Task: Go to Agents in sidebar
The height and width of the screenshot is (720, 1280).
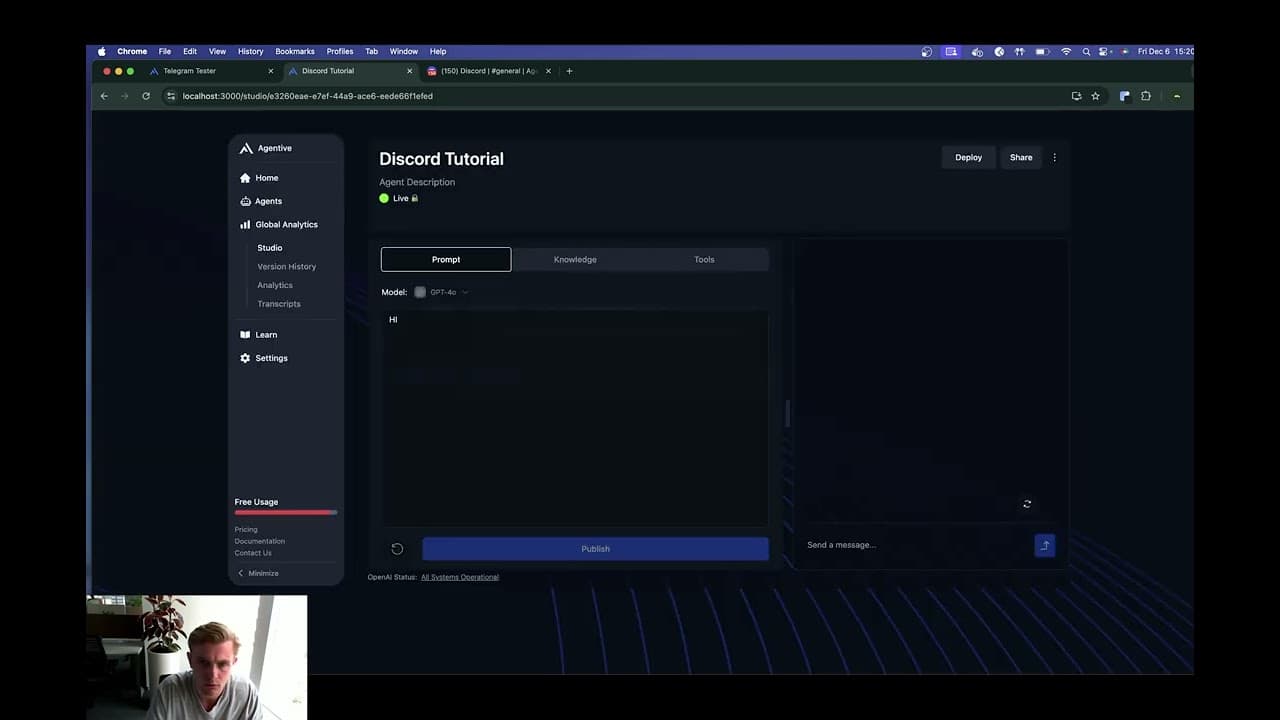Action: [x=260, y=201]
